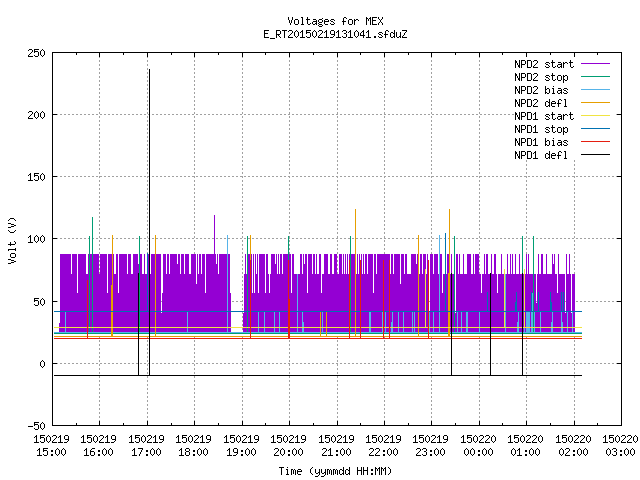The height and width of the screenshot is (480, 640).
Task: Click the dark blue NPD1 stop legend line
Action: pyautogui.click(x=595, y=129)
